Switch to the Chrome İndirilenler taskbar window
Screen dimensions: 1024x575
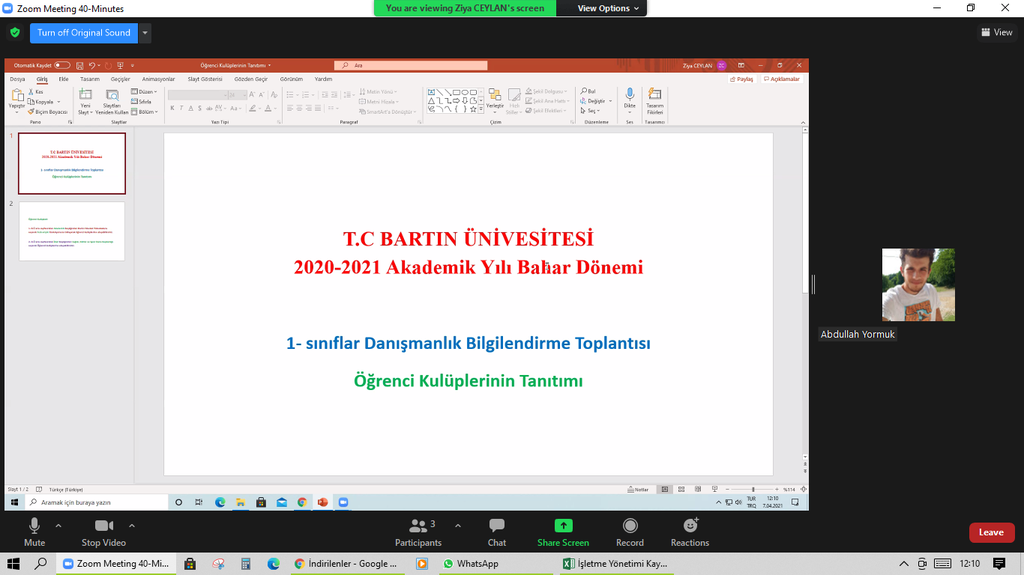[x=345, y=564]
